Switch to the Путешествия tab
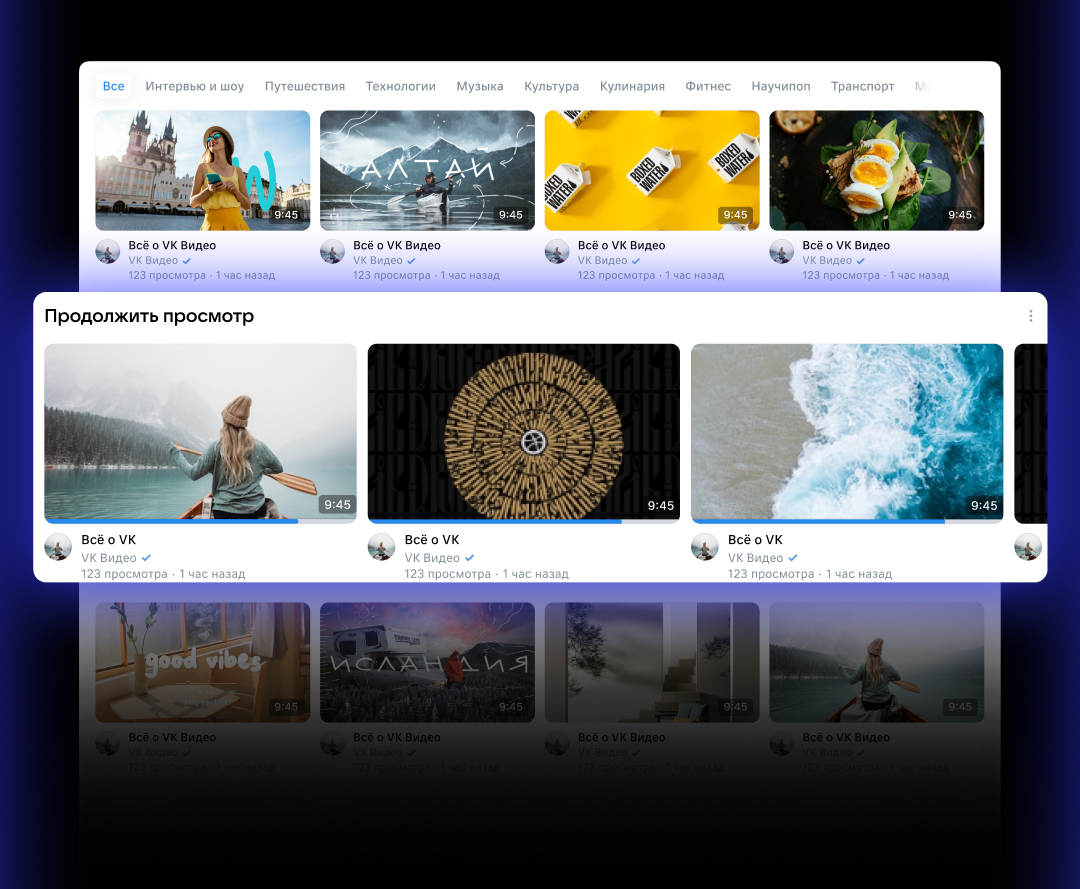Screen dimensions: 1080x889 (305, 86)
